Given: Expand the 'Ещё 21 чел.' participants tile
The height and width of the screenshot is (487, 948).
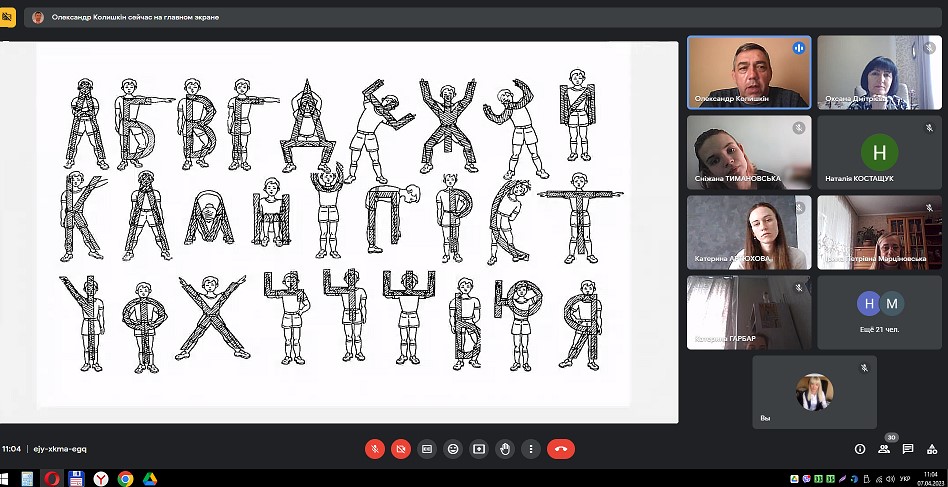Looking at the screenshot, I should (x=879, y=312).
